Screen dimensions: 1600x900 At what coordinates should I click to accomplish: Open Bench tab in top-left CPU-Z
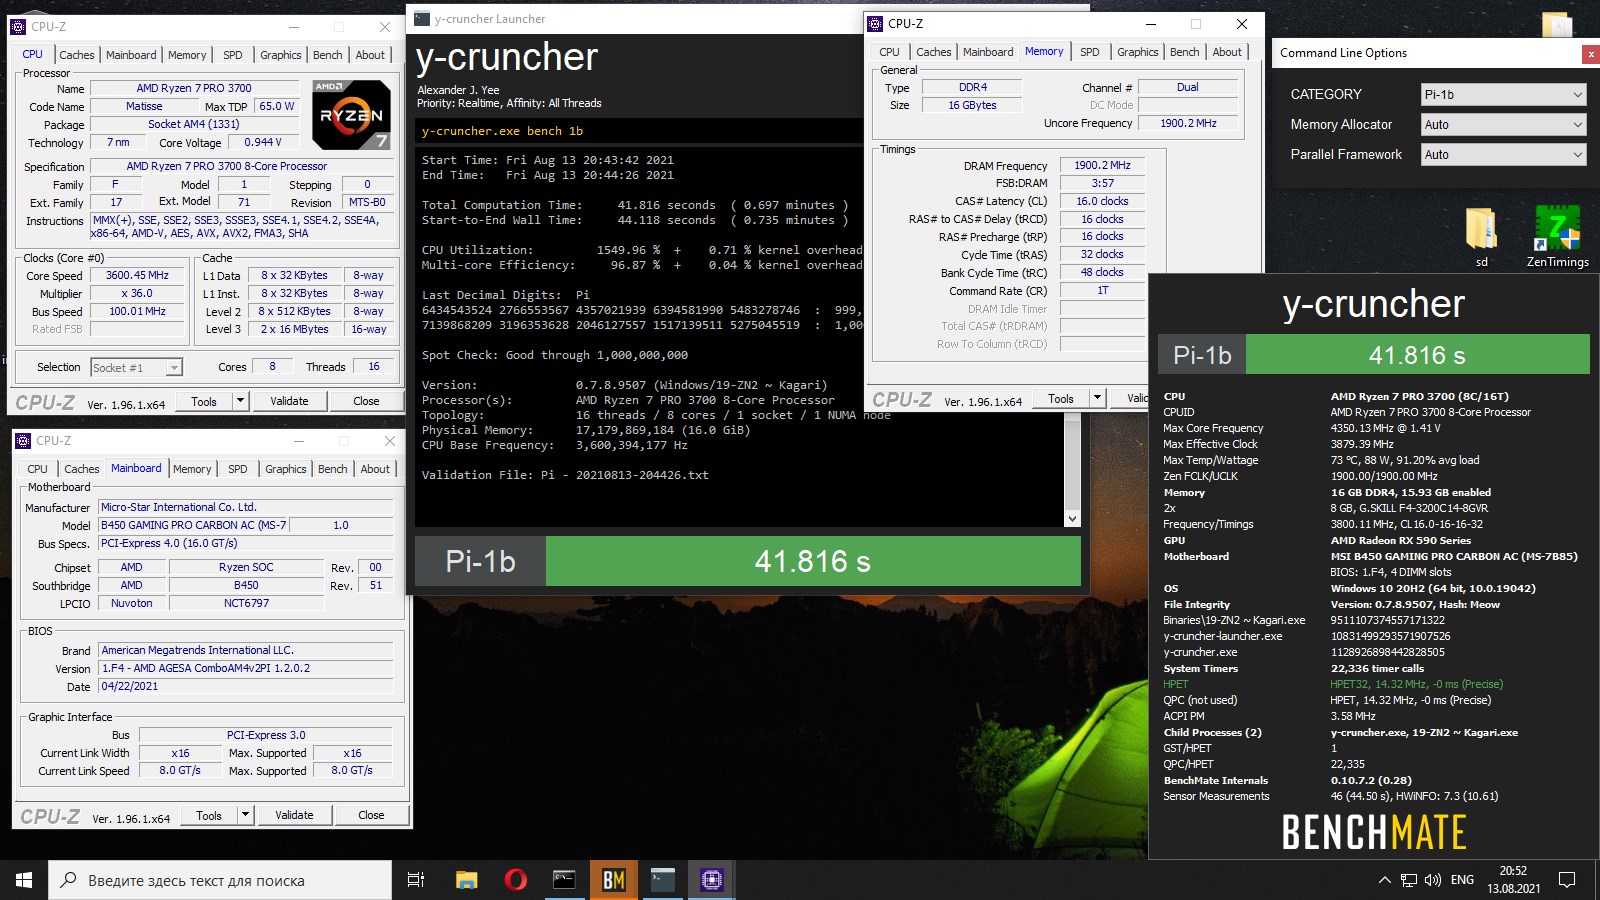coord(327,55)
